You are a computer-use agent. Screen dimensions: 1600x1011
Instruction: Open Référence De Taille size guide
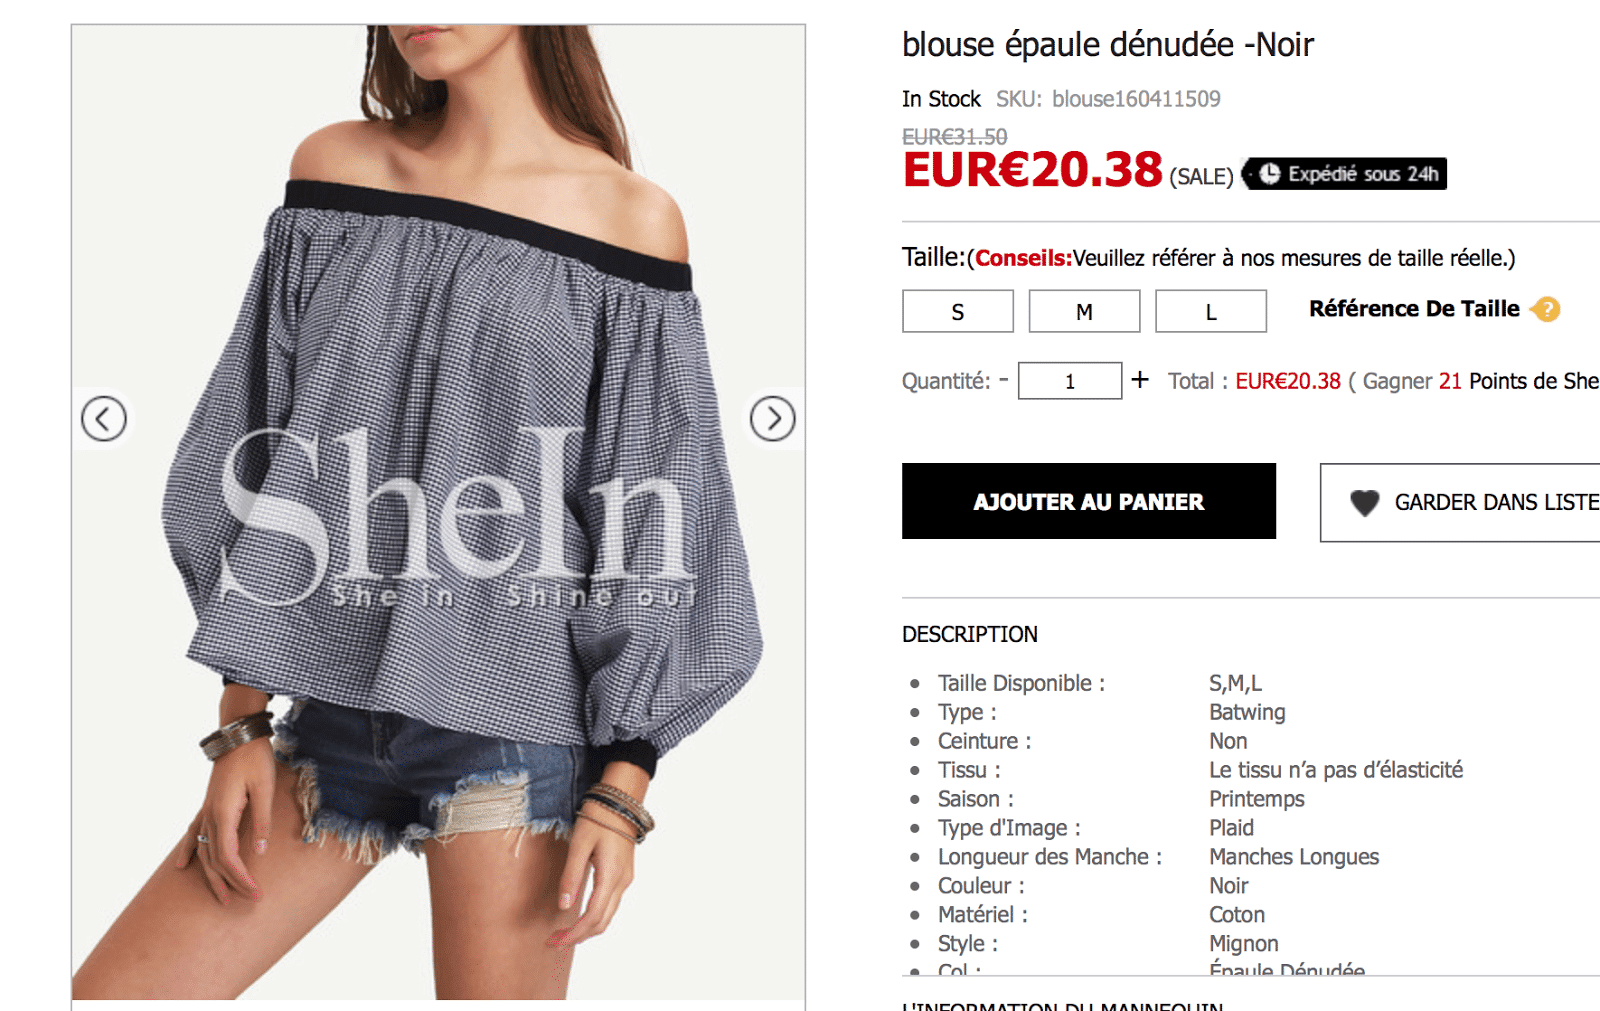(1414, 309)
